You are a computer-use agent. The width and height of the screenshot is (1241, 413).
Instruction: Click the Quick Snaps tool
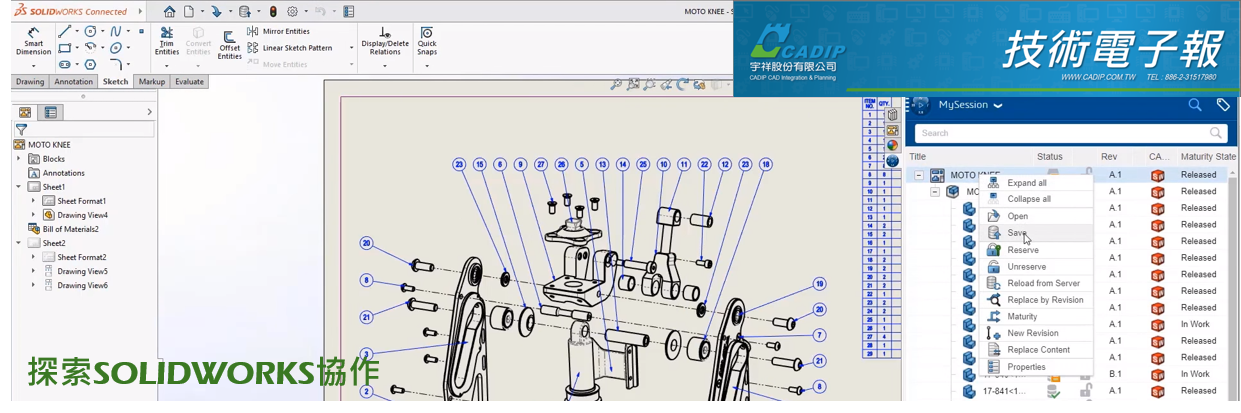click(x=427, y=41)
